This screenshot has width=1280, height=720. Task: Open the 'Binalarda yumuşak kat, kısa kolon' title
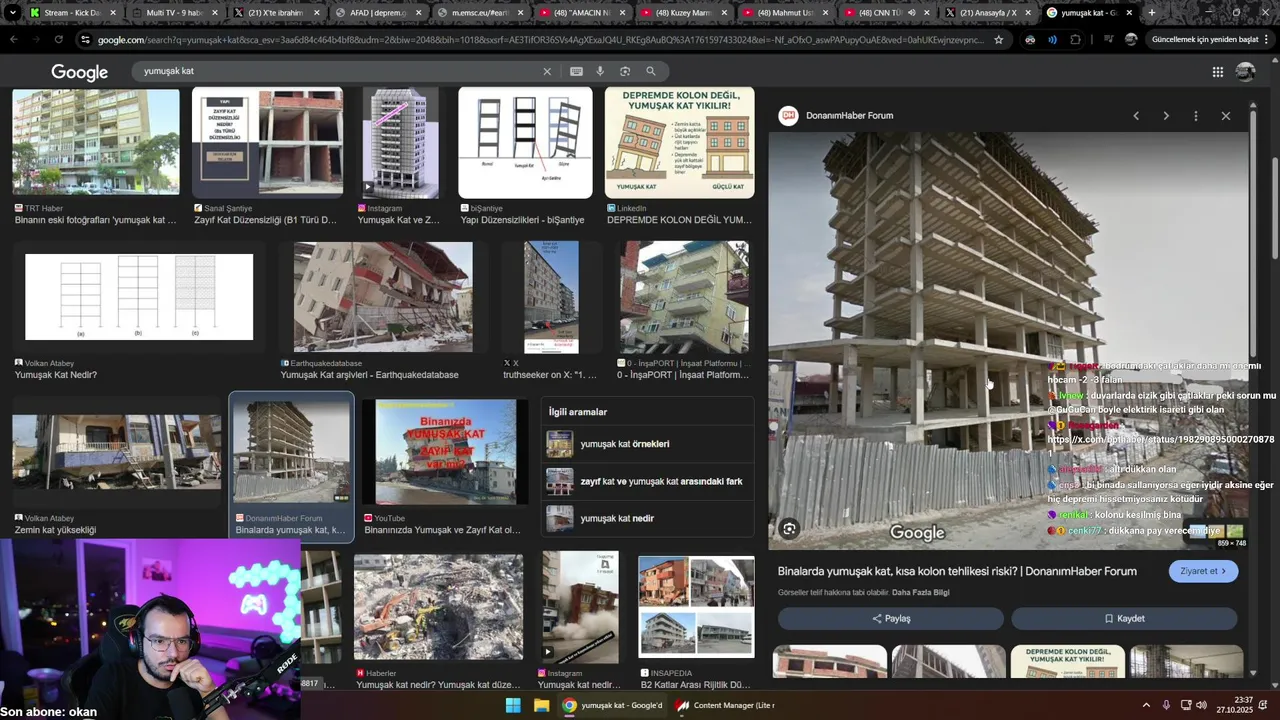coord(957,571)
